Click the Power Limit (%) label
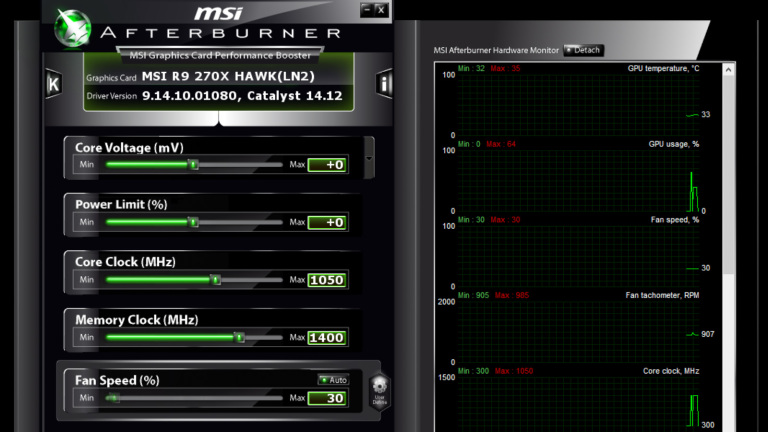Screen dimensions: 768x432 [x=121, y=205]
